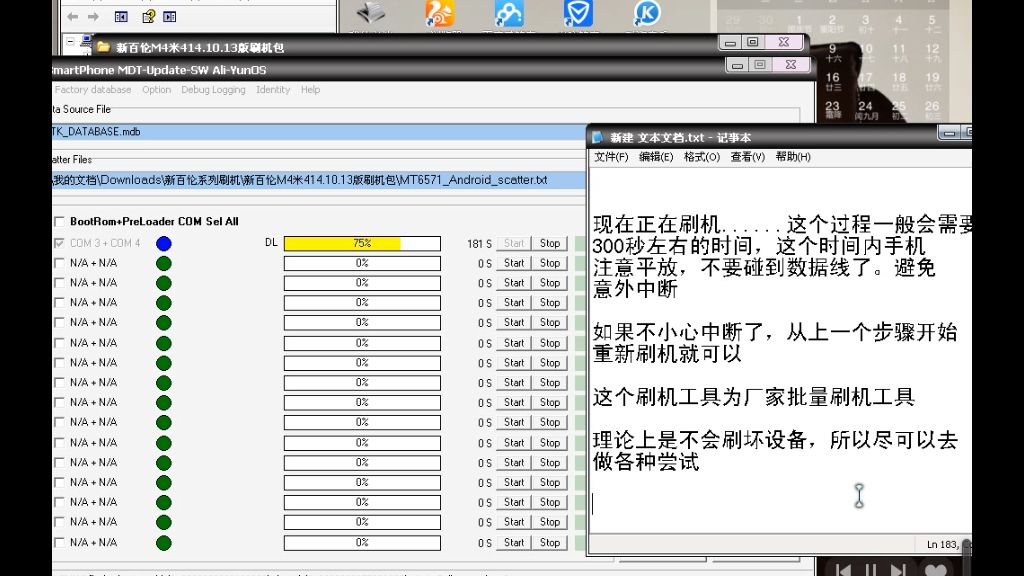Click the 75% download progress bar
Viewport: 1024px width, 576px height.
click(x=362, y=244)
